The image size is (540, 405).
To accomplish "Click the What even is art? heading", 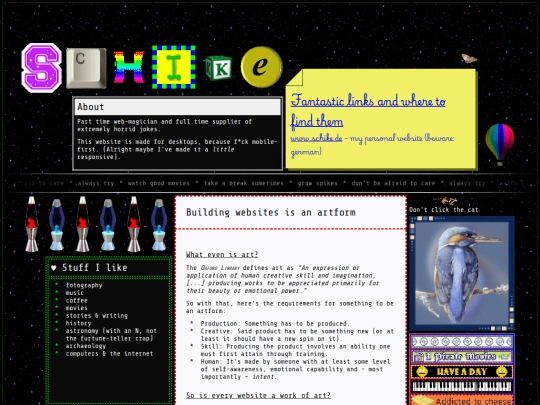I will (x=222, y=255).
